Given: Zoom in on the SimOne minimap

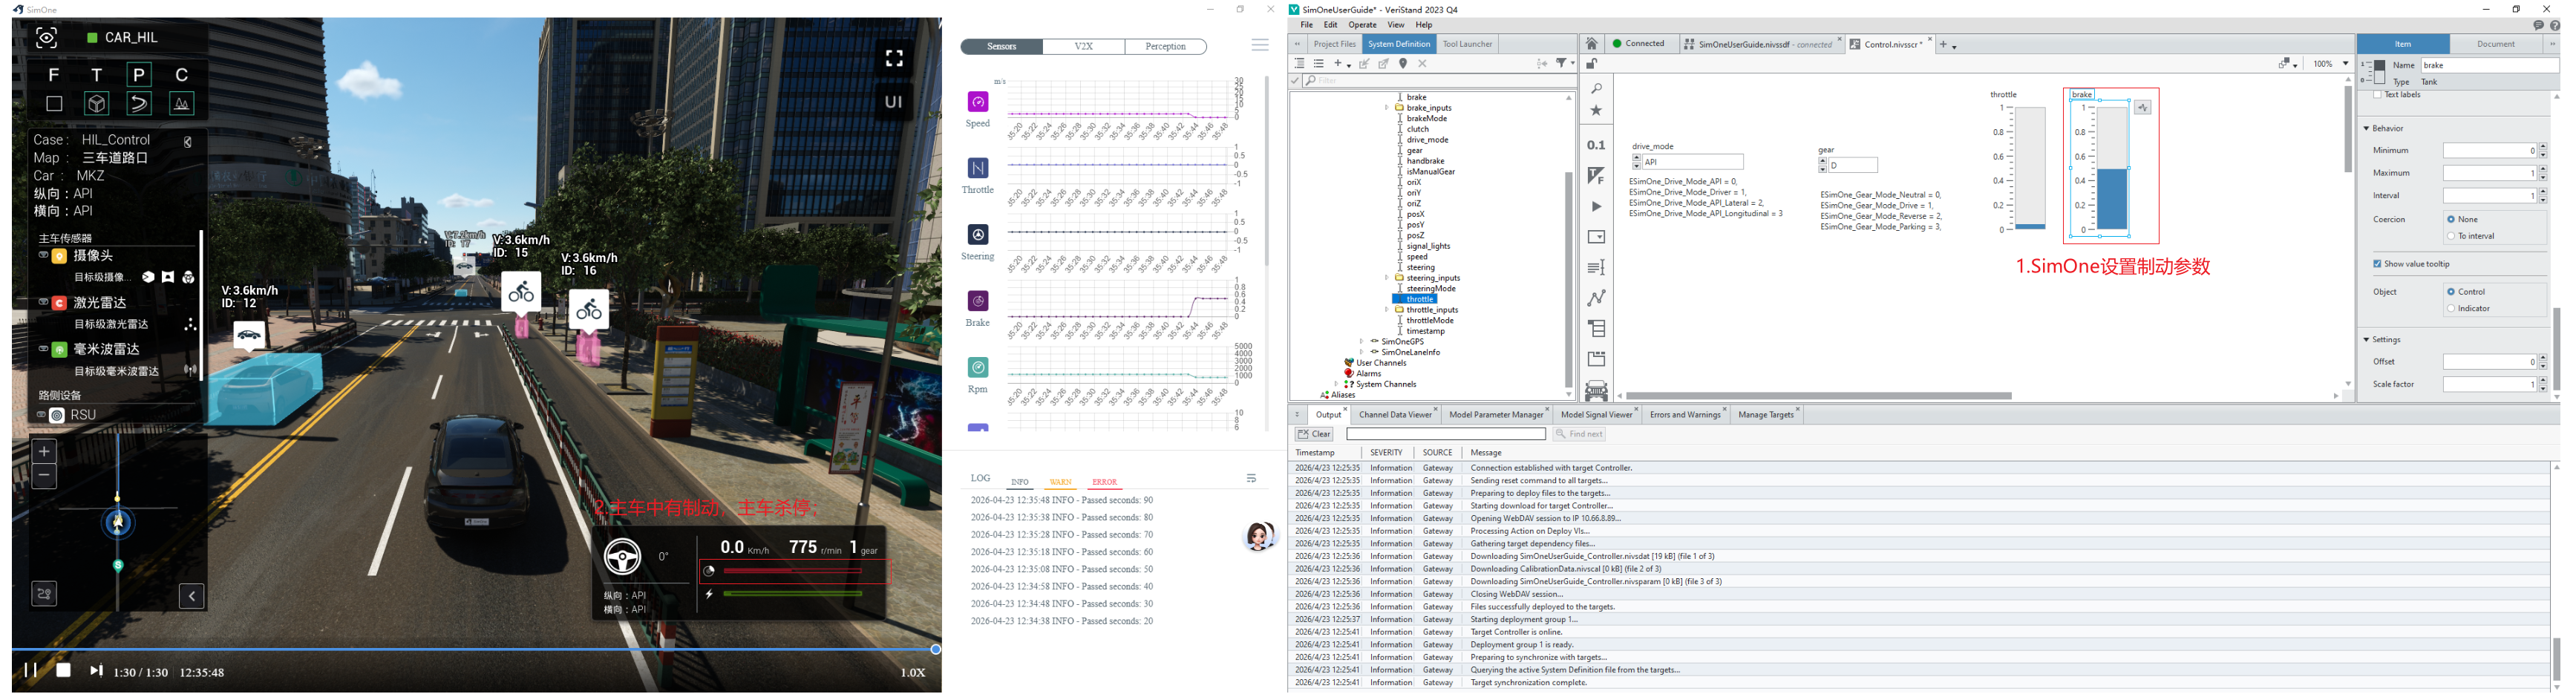Looking at the screenshot, I should tap(44, 451).
